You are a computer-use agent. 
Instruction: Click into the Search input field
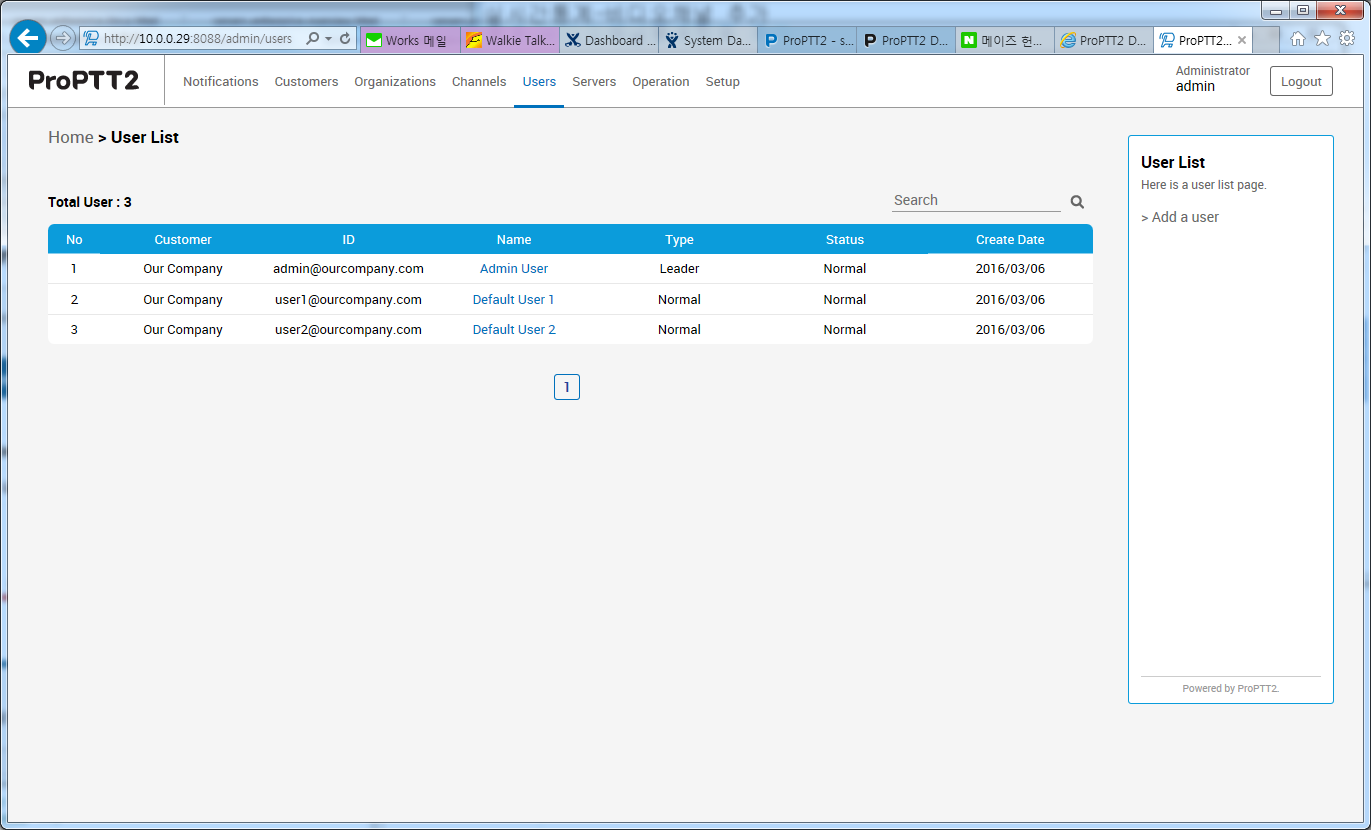[975, 201]
